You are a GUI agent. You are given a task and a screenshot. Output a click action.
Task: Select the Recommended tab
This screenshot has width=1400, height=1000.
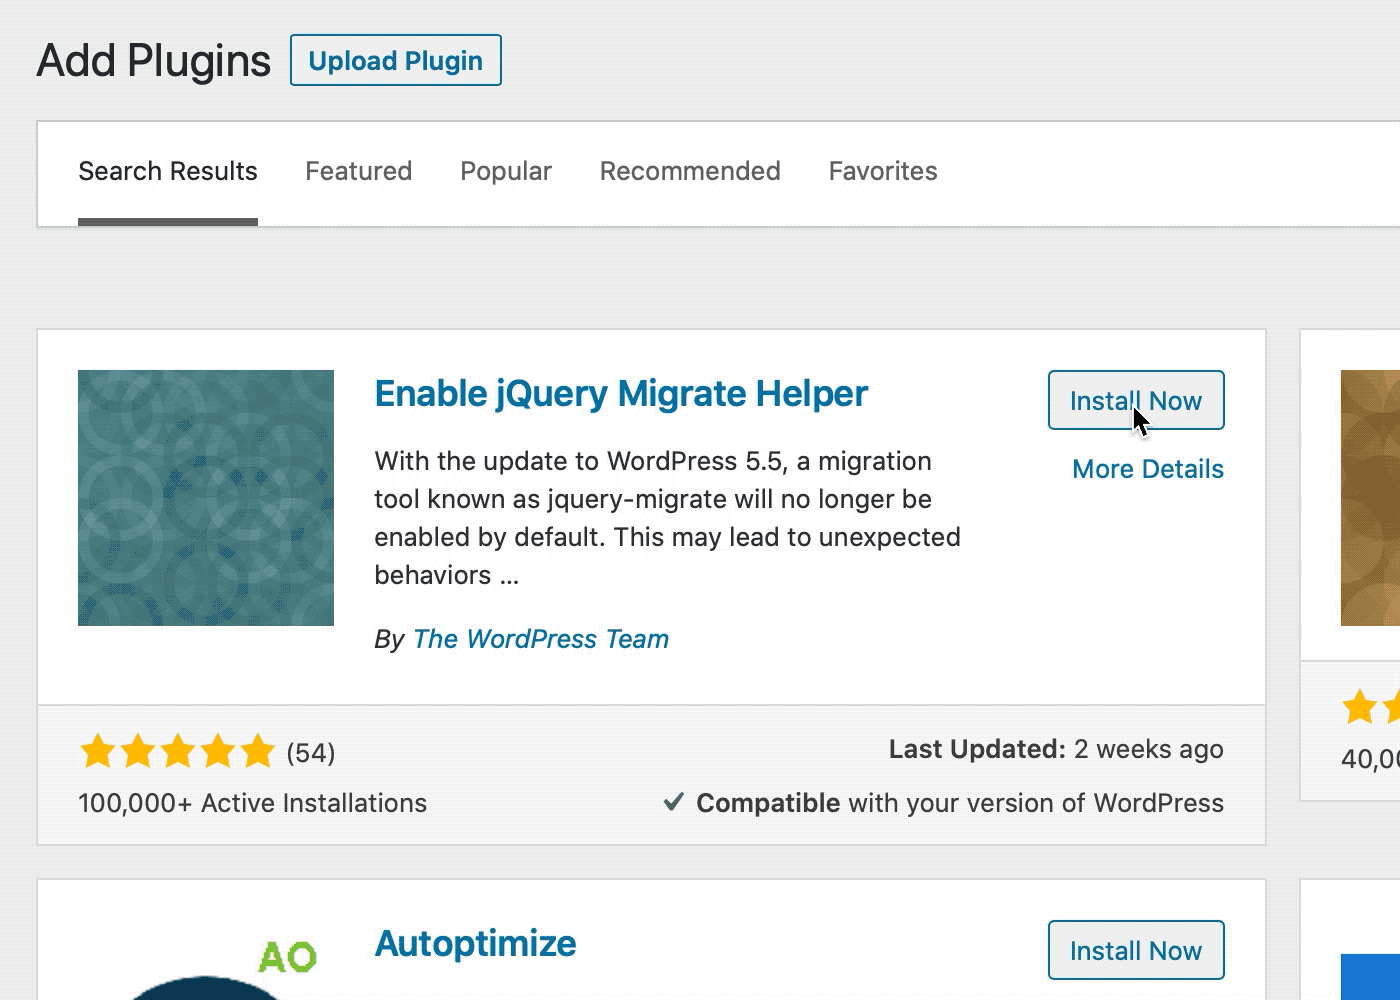point(690,171)
